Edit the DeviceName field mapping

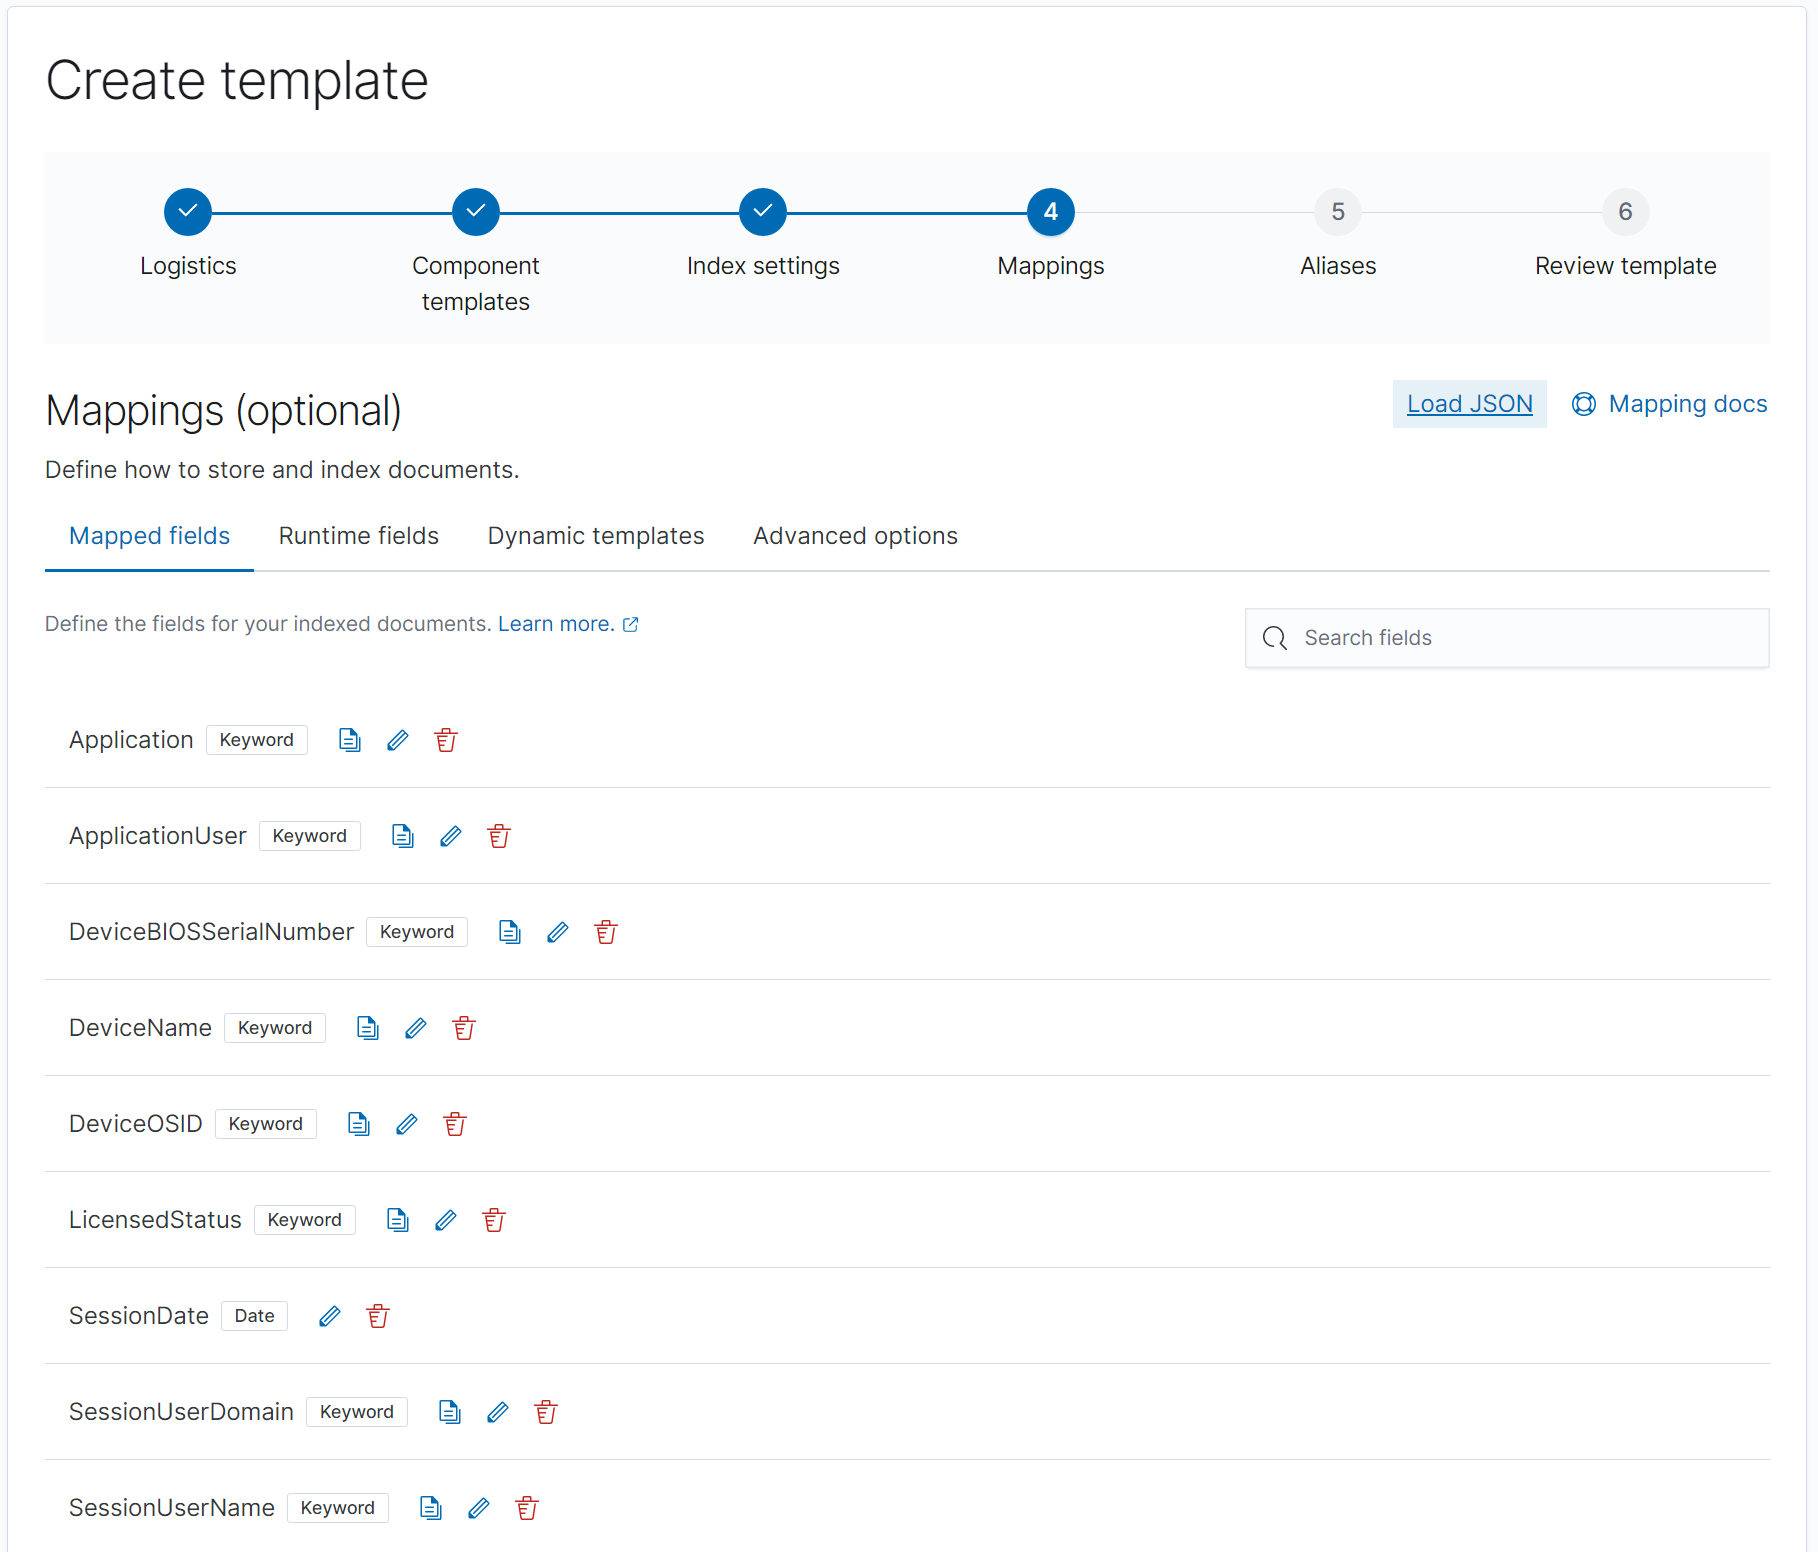pyautogui.click(x=416, y=1028)
